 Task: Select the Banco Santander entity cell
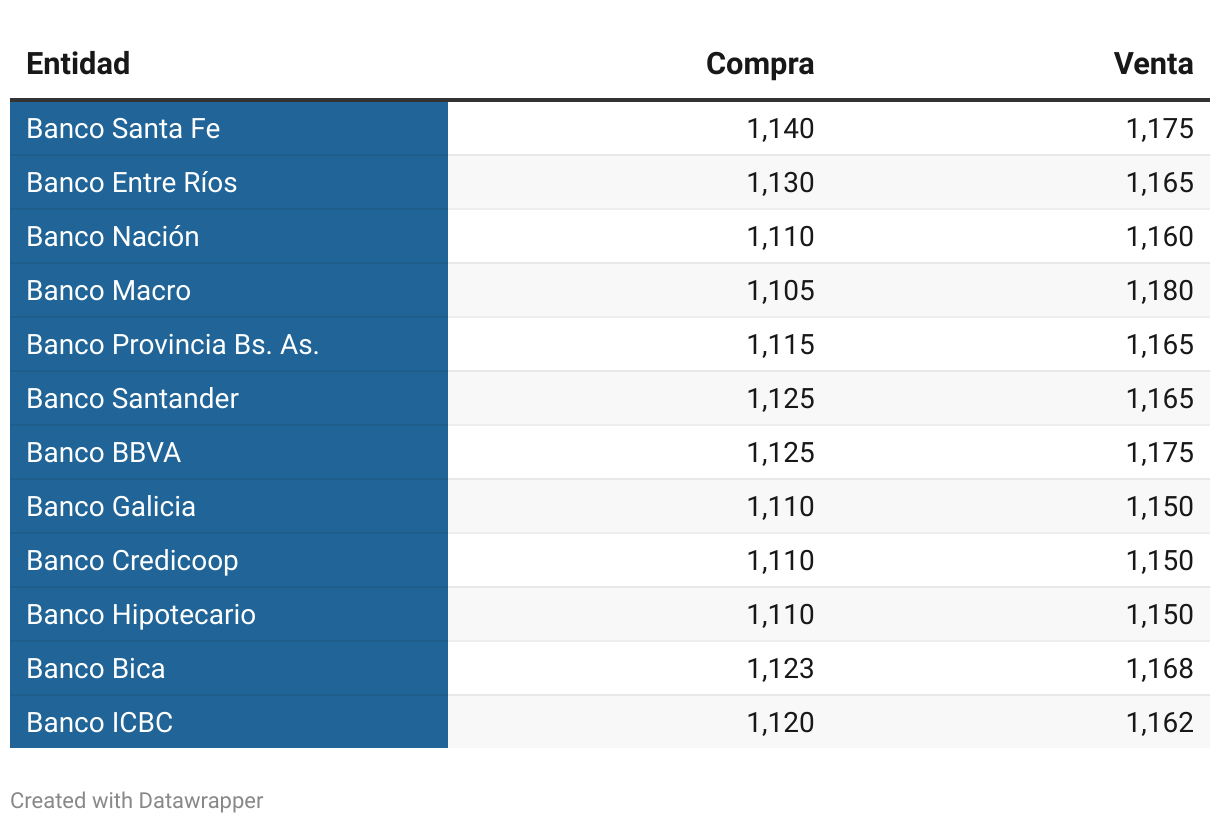tap(133, 399)
